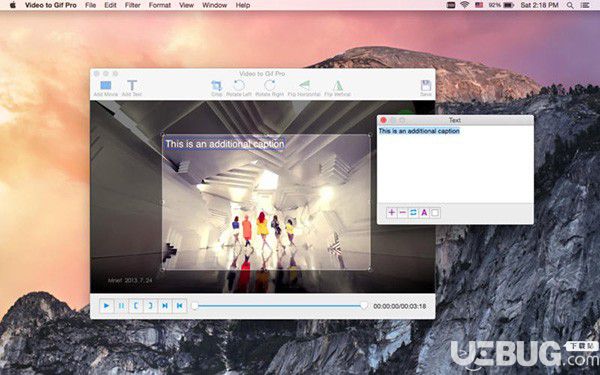The width and height of the screenshot is (600, 375).
Task: Rotate the video right
Action: [x=269, y=88]
